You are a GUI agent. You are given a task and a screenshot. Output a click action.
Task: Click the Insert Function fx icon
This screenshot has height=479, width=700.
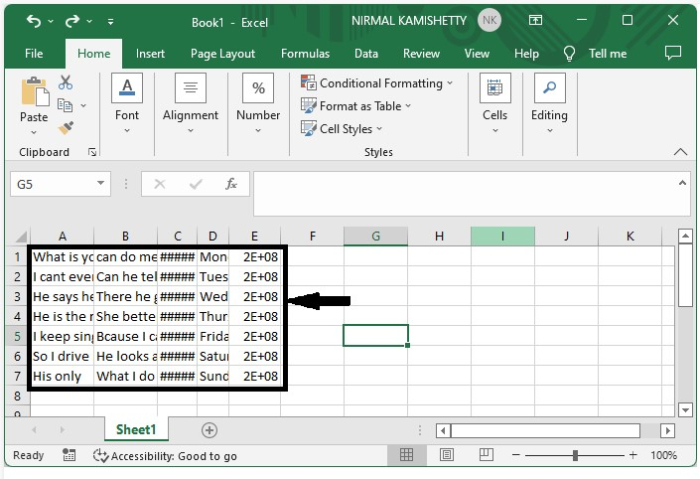(231, 184)
